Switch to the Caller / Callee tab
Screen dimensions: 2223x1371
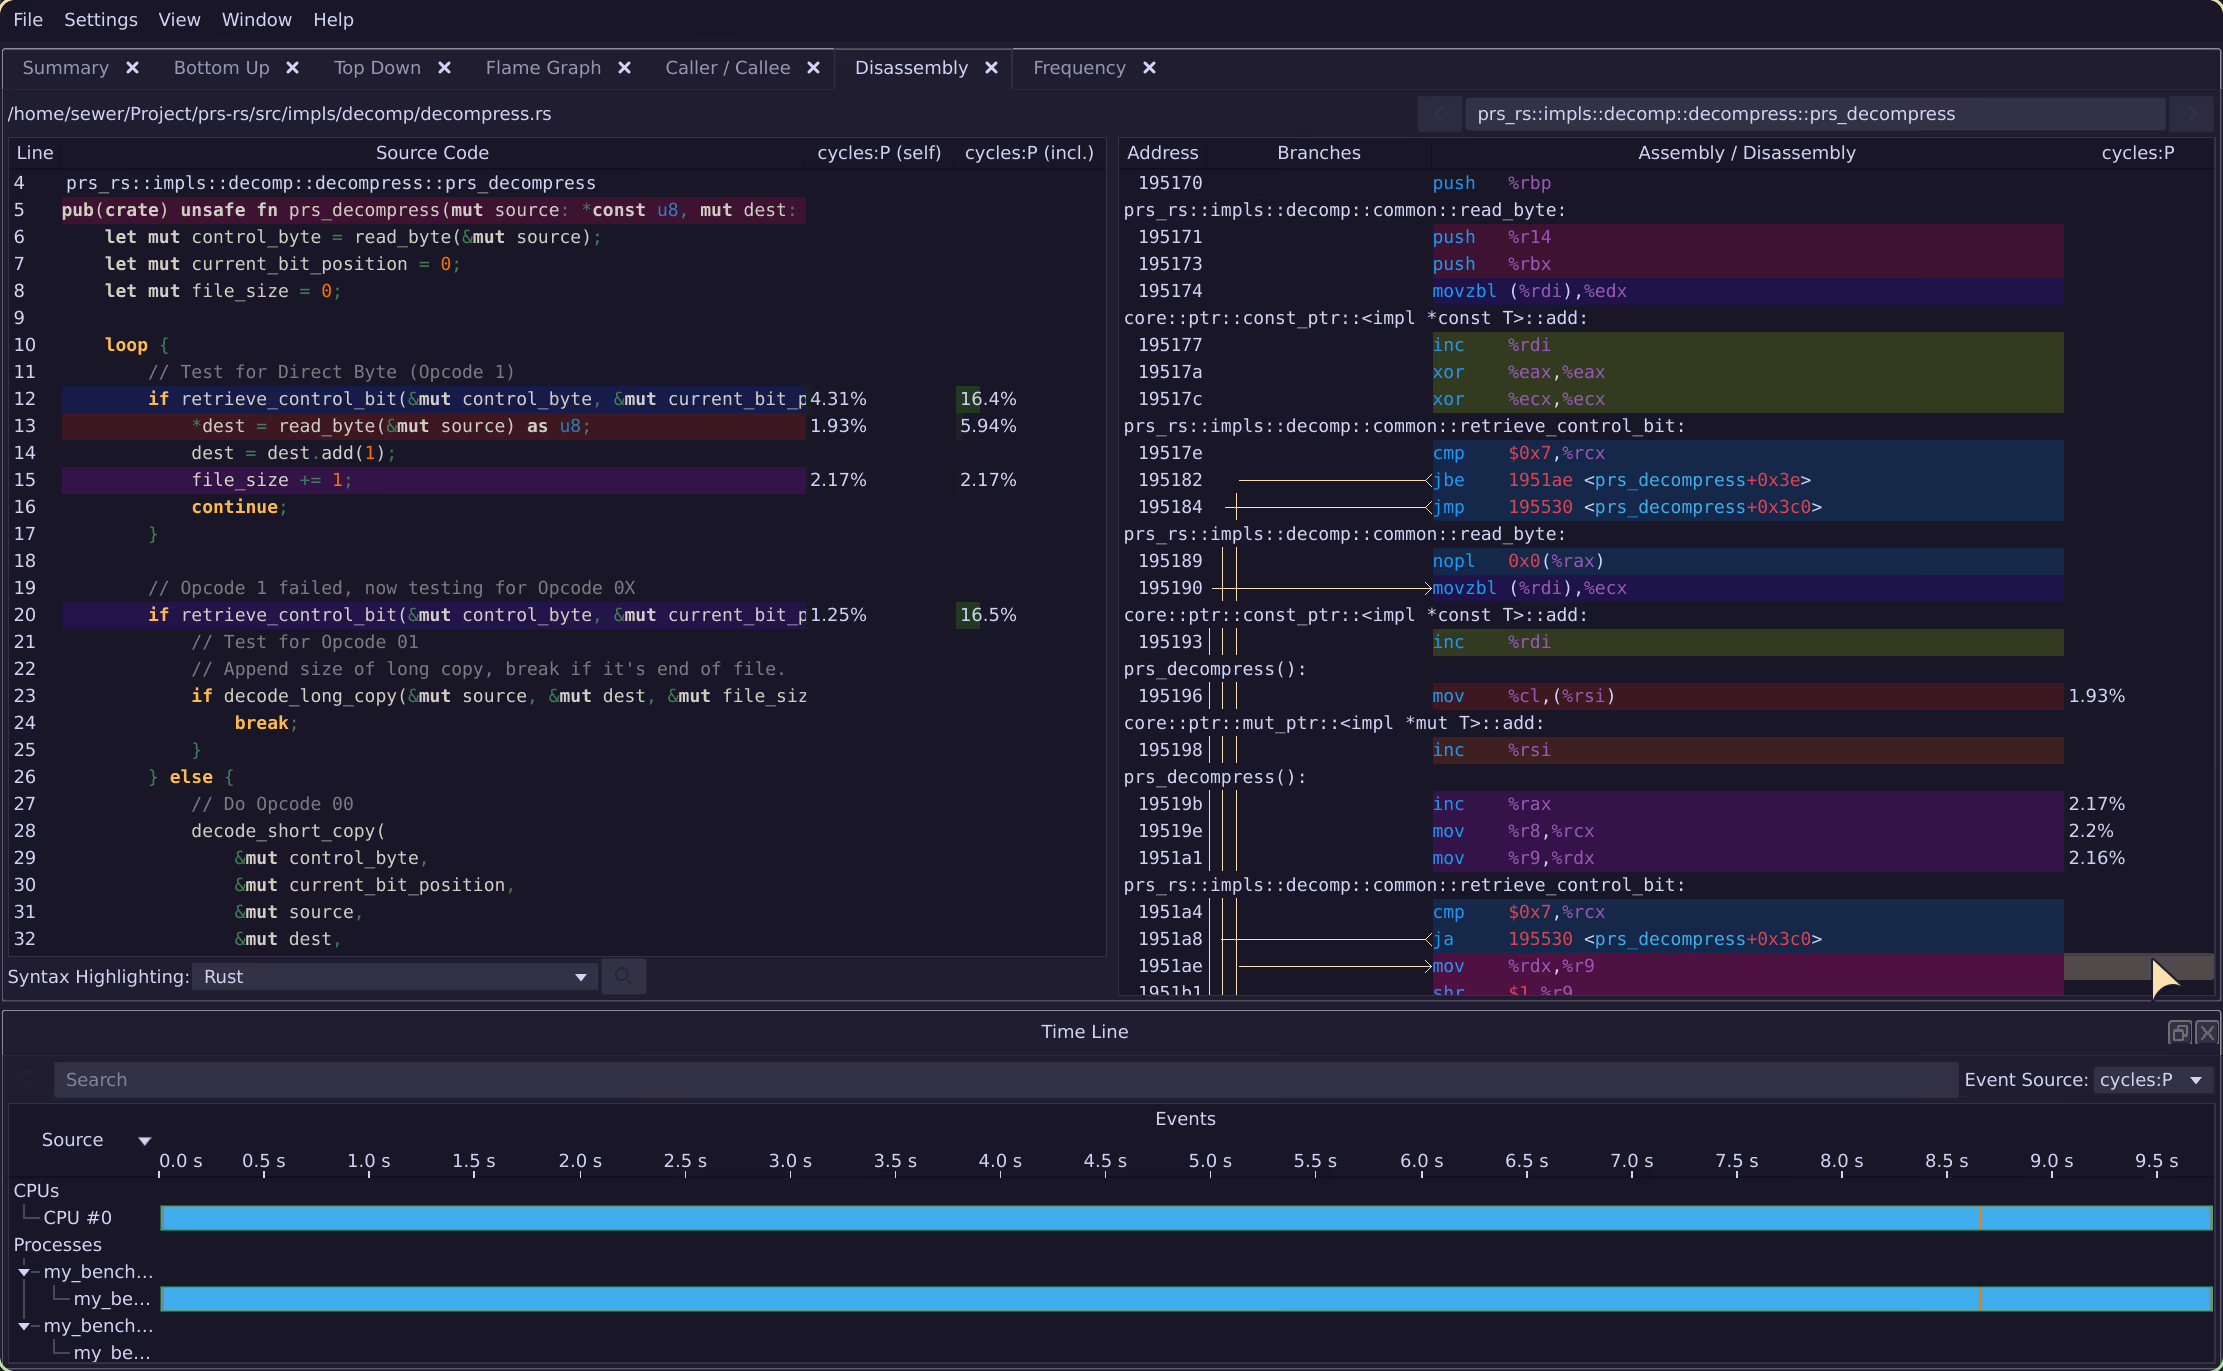click(x=728, y=67)
